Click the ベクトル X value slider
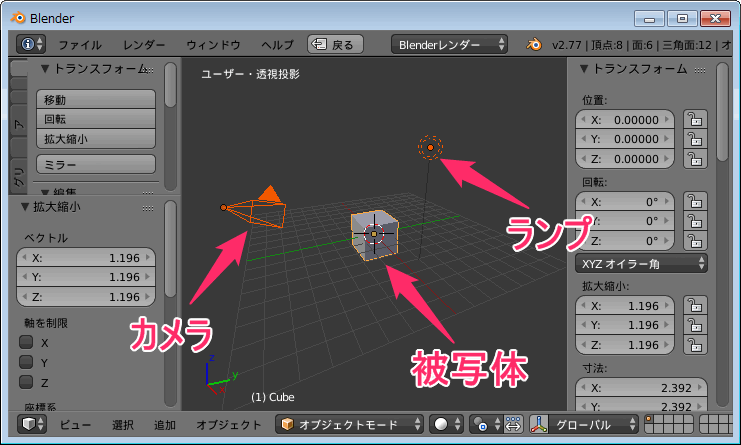Image resolution: width=741 pixels, height=445 pixels. coord(86,258)
